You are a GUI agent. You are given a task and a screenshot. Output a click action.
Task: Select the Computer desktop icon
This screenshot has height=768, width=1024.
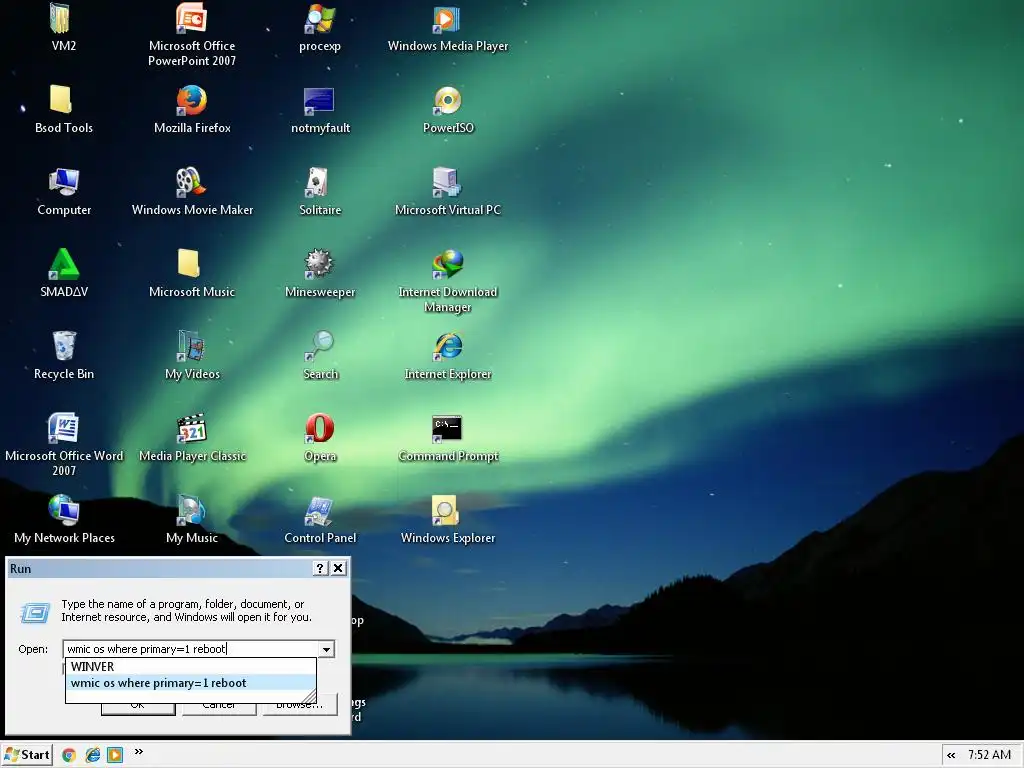coord(63,182)
